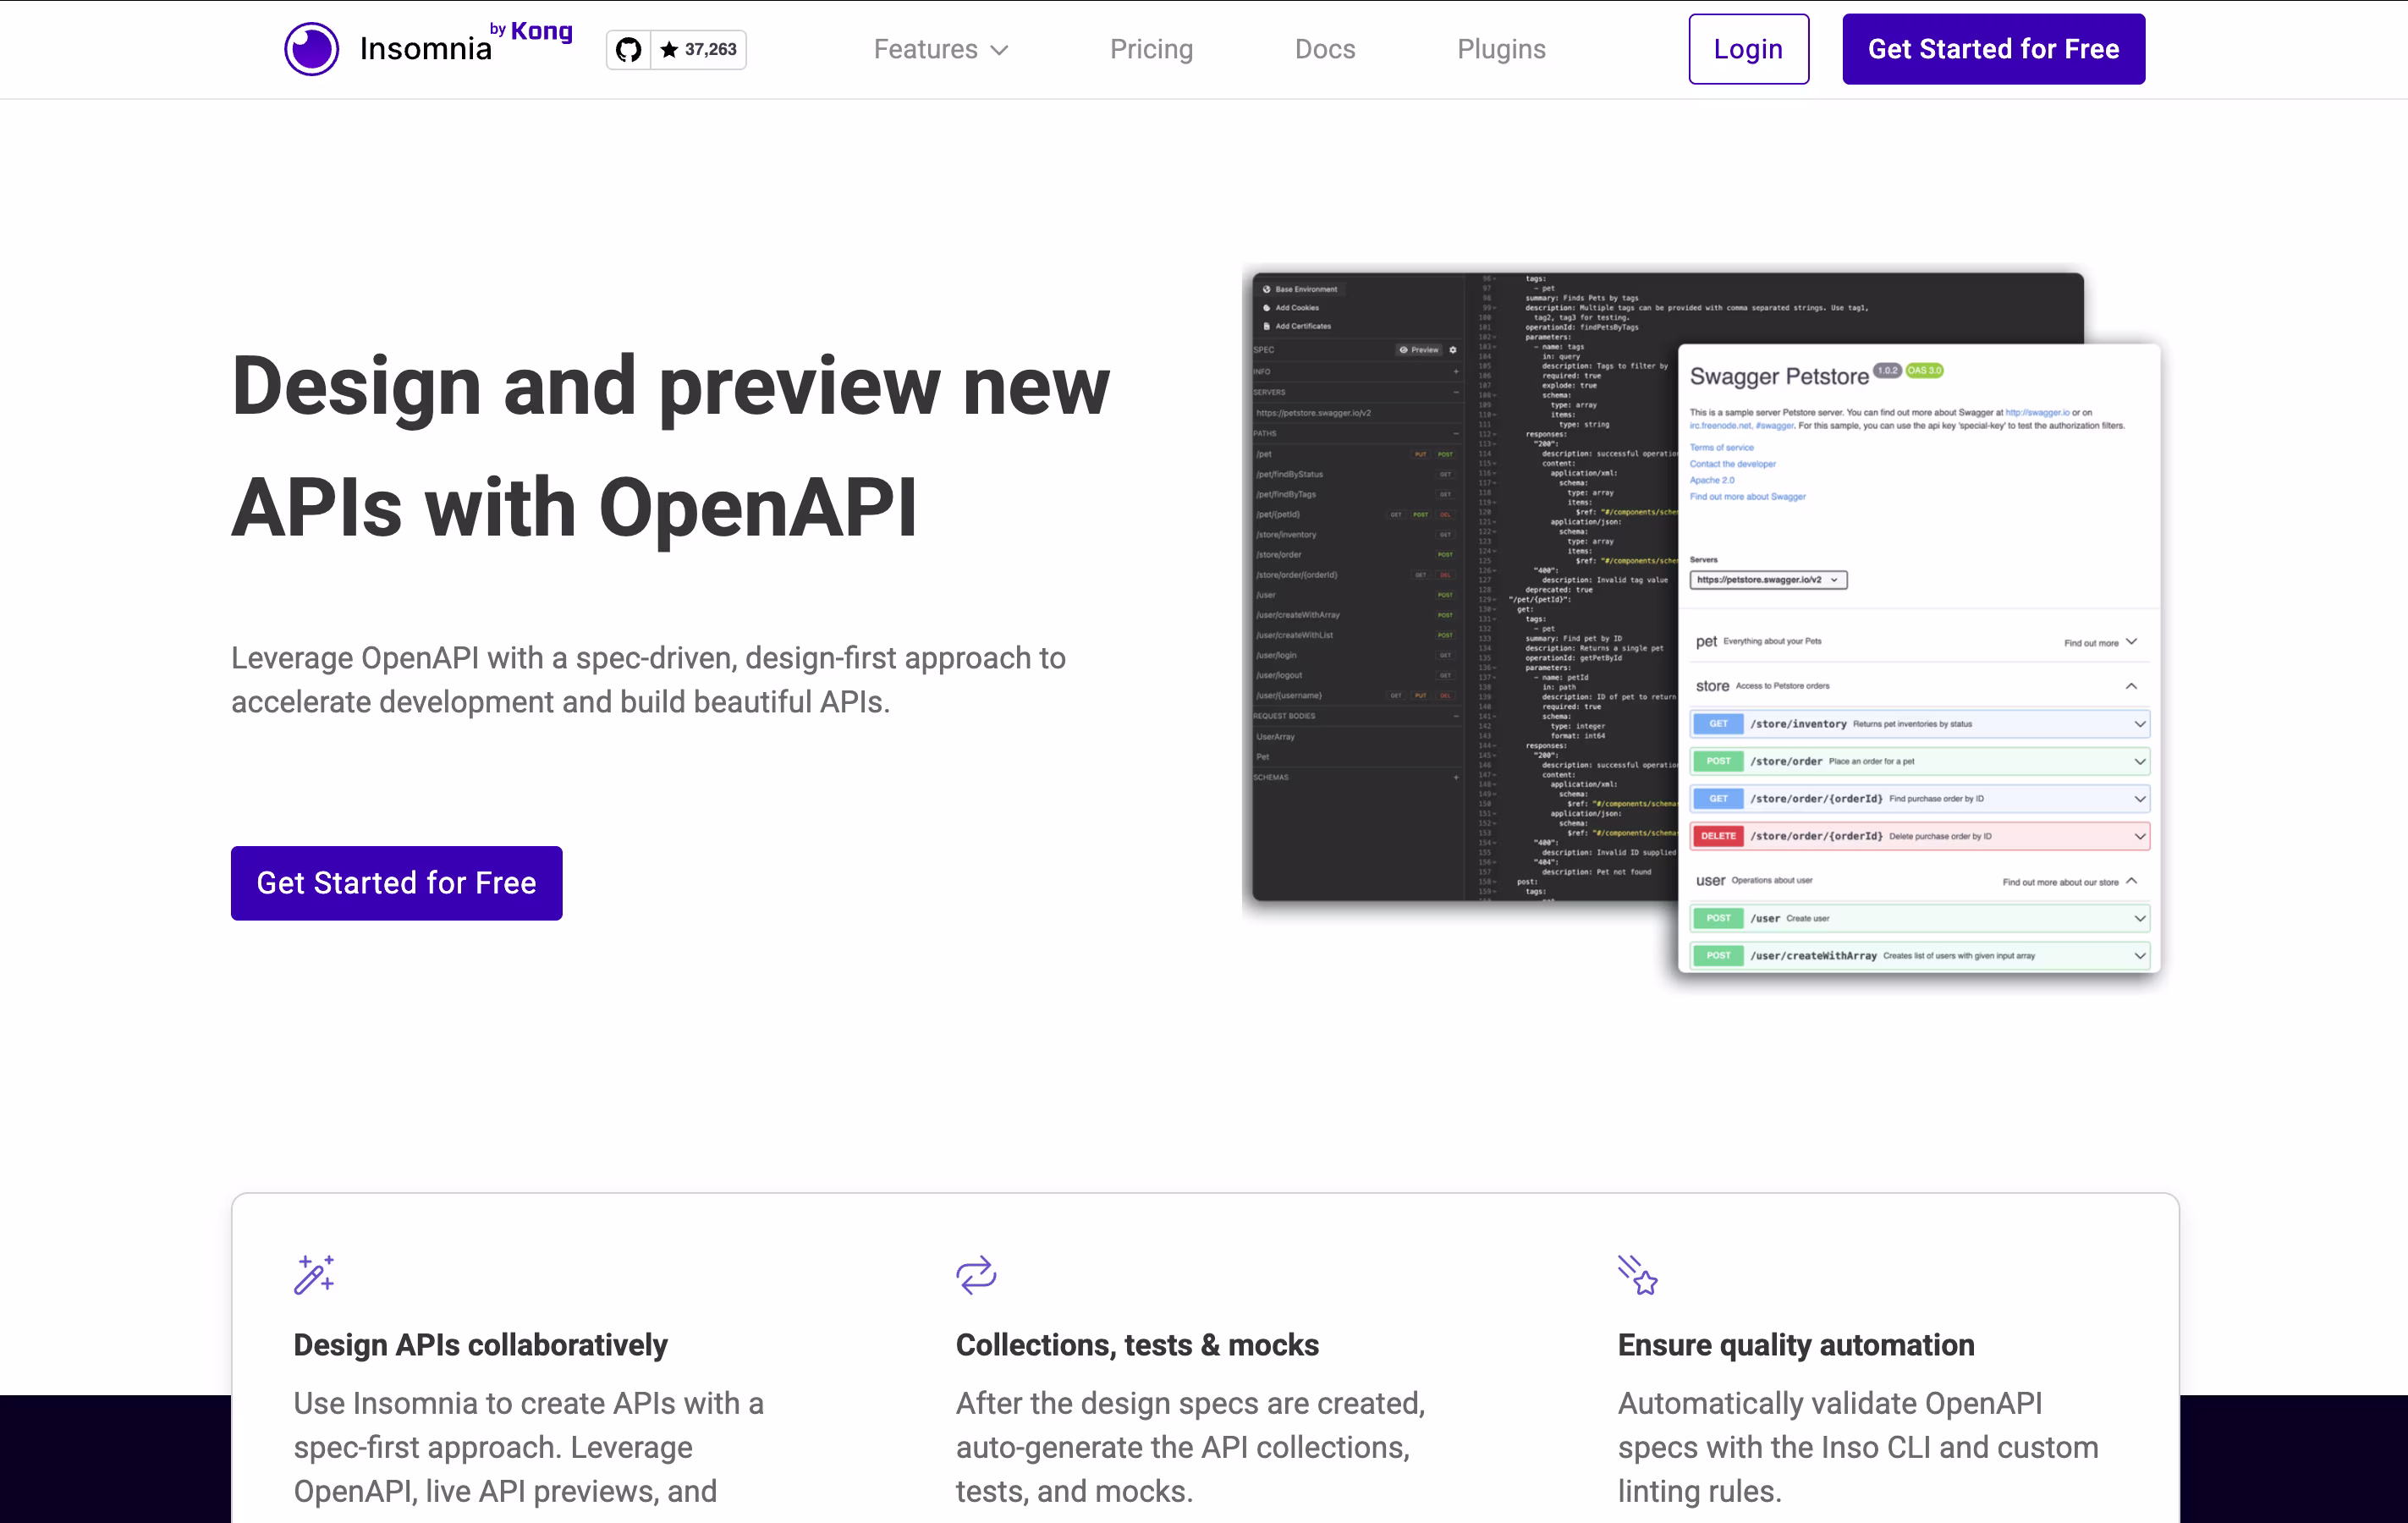Go to the Plugins page
Image resolution: width=2408 pixels, height=1523 pixels.
pyautogui.click(x=1500, y=49)
